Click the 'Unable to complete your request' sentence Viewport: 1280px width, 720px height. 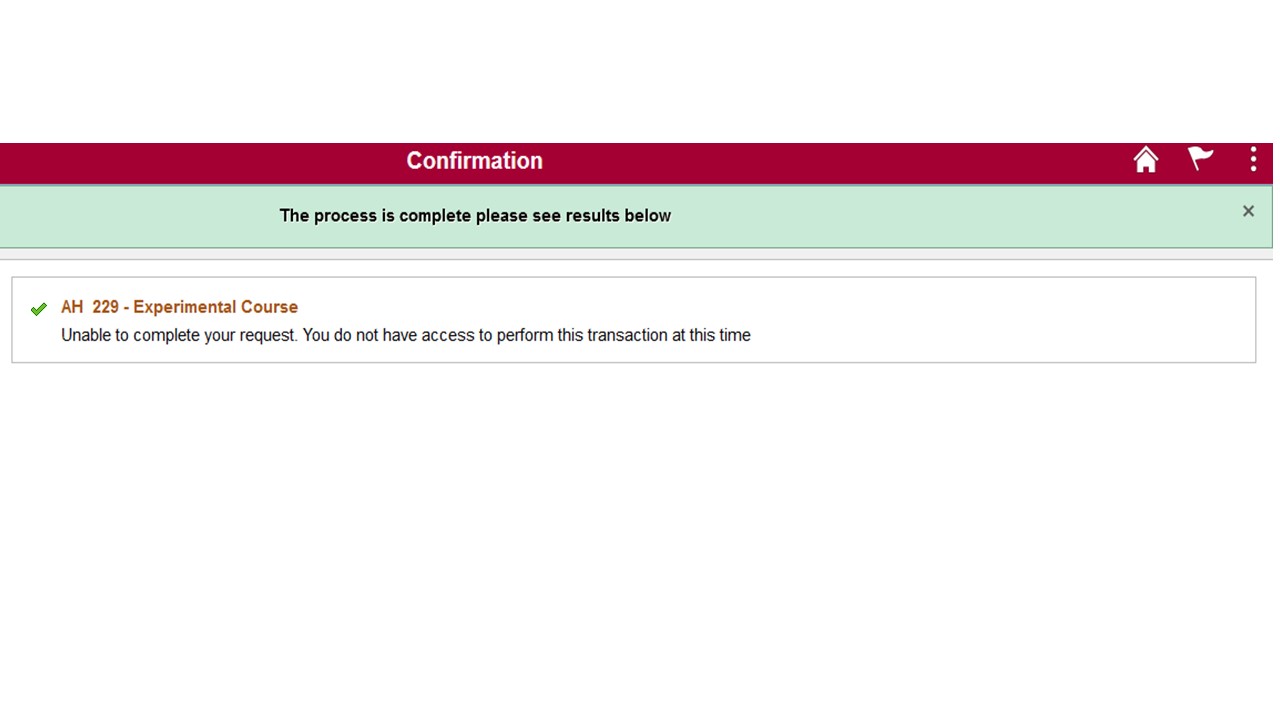click(x=179, y=335)
